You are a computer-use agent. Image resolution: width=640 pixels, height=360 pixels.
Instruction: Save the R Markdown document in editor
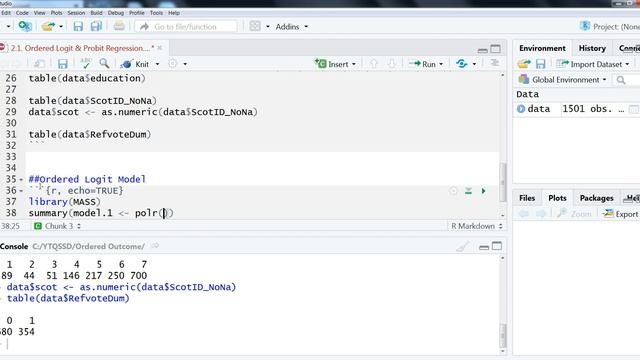point(62,64)
